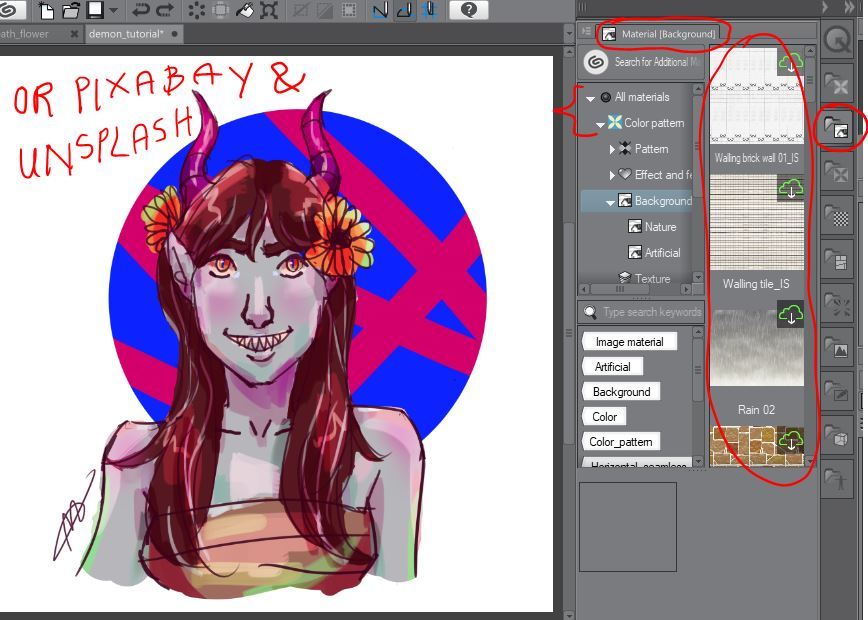Download the Rain 02 material via cloud icon
Viewport: 868px width, 620px height.
pyautogui.click(x=790, y=315)
